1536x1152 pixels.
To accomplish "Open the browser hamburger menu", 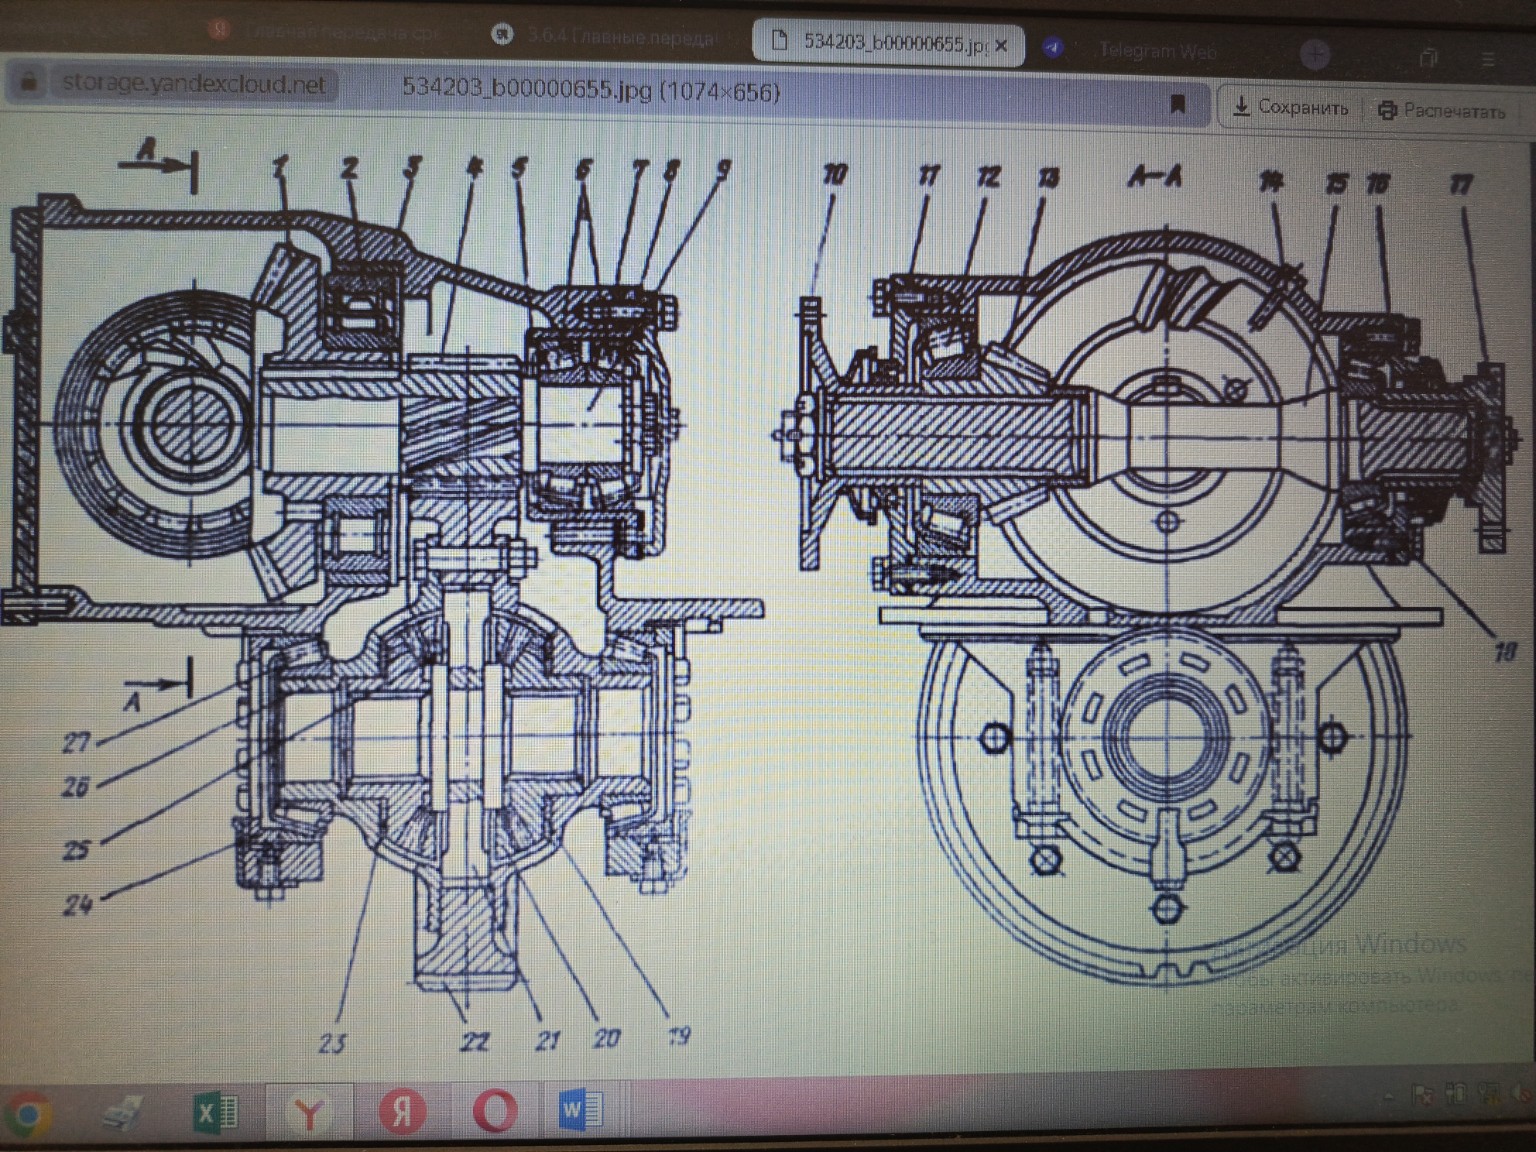I will [x=1487, y=58].
